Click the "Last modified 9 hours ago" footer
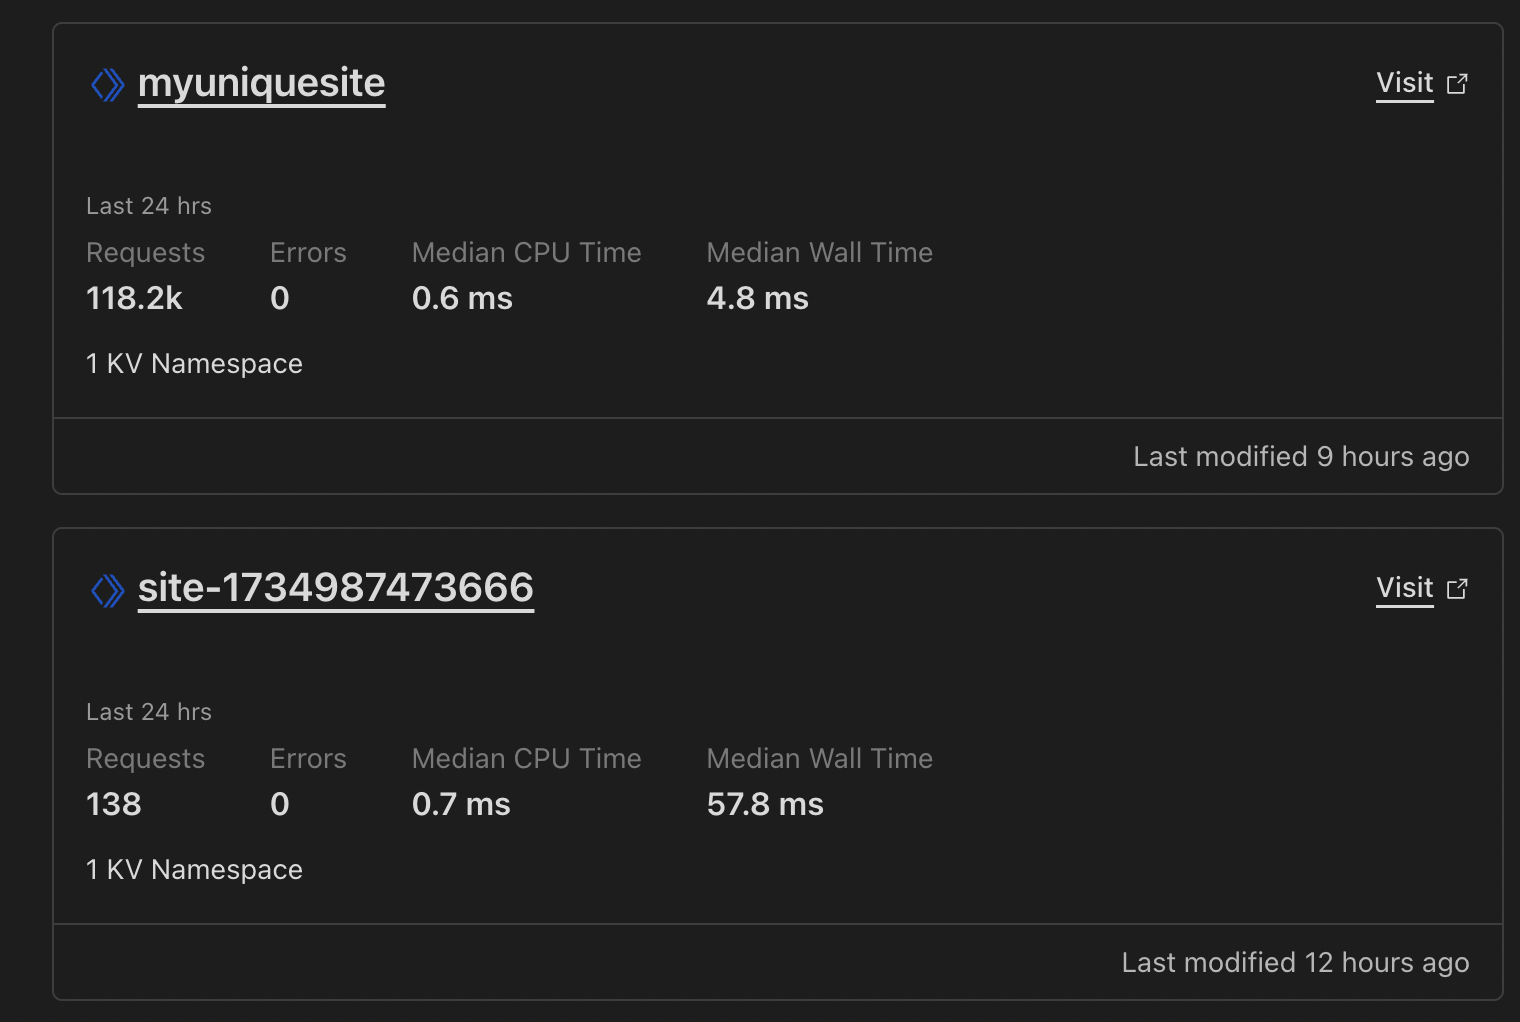 pos(1300,457)
